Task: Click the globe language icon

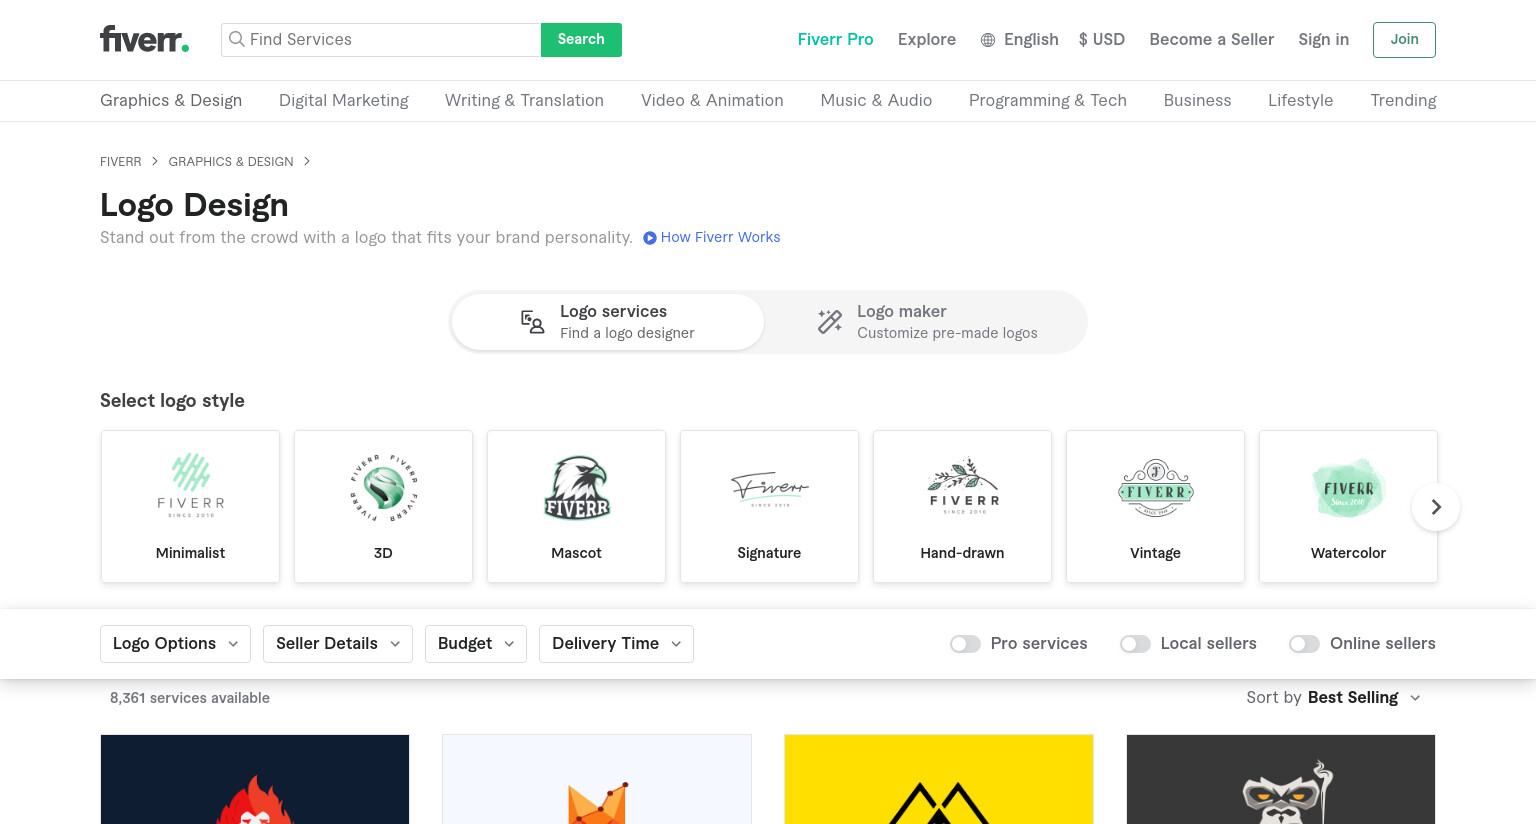Action: pos(988,40)
